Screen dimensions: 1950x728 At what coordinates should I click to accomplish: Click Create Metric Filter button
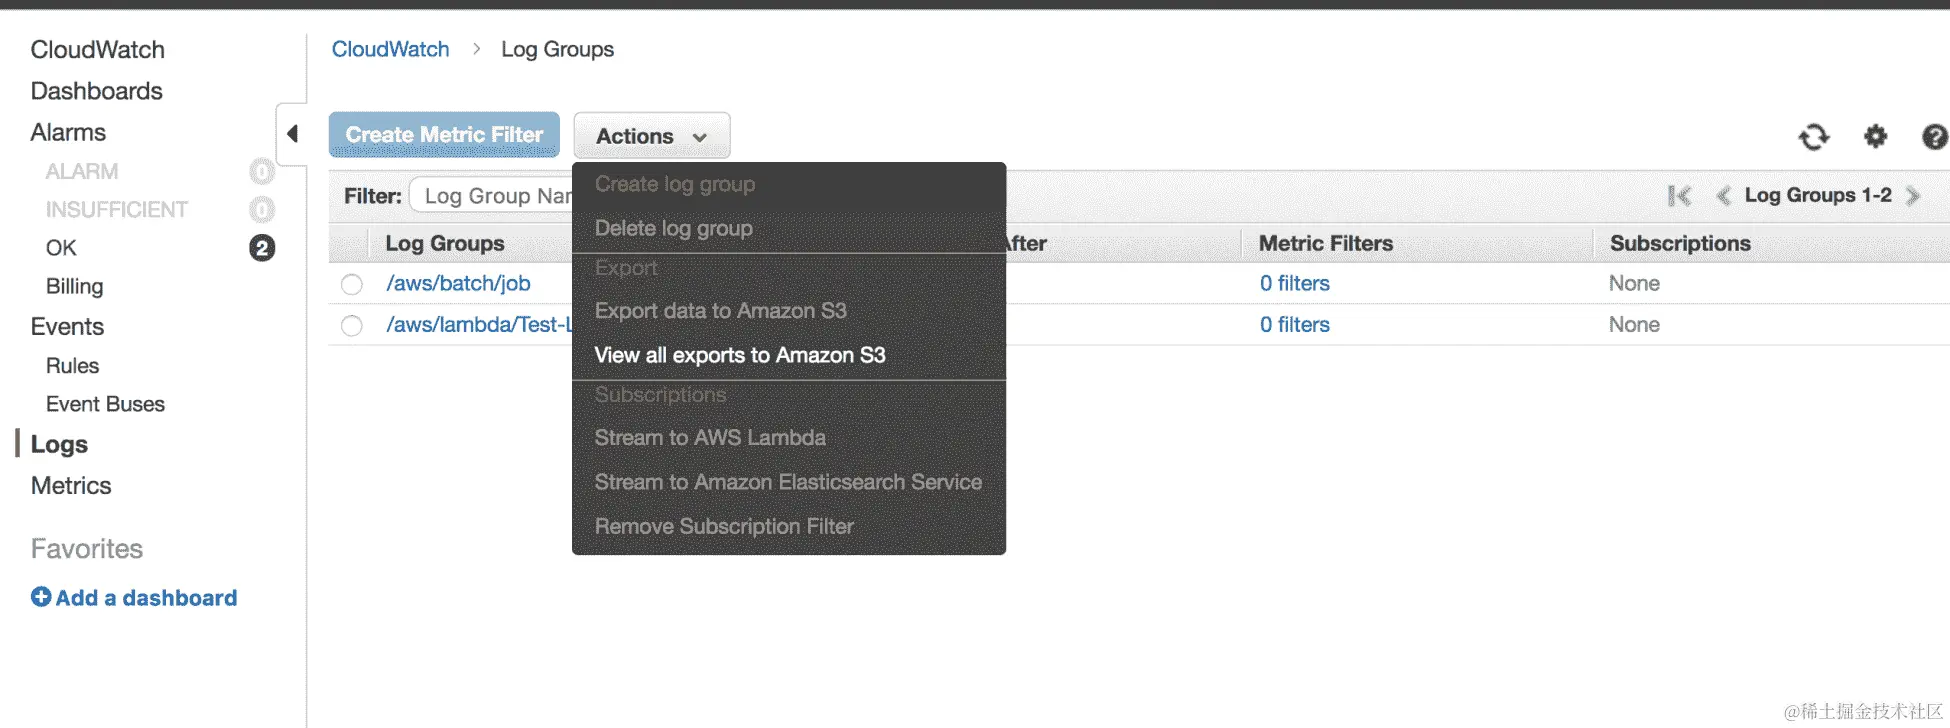point(444,135)
